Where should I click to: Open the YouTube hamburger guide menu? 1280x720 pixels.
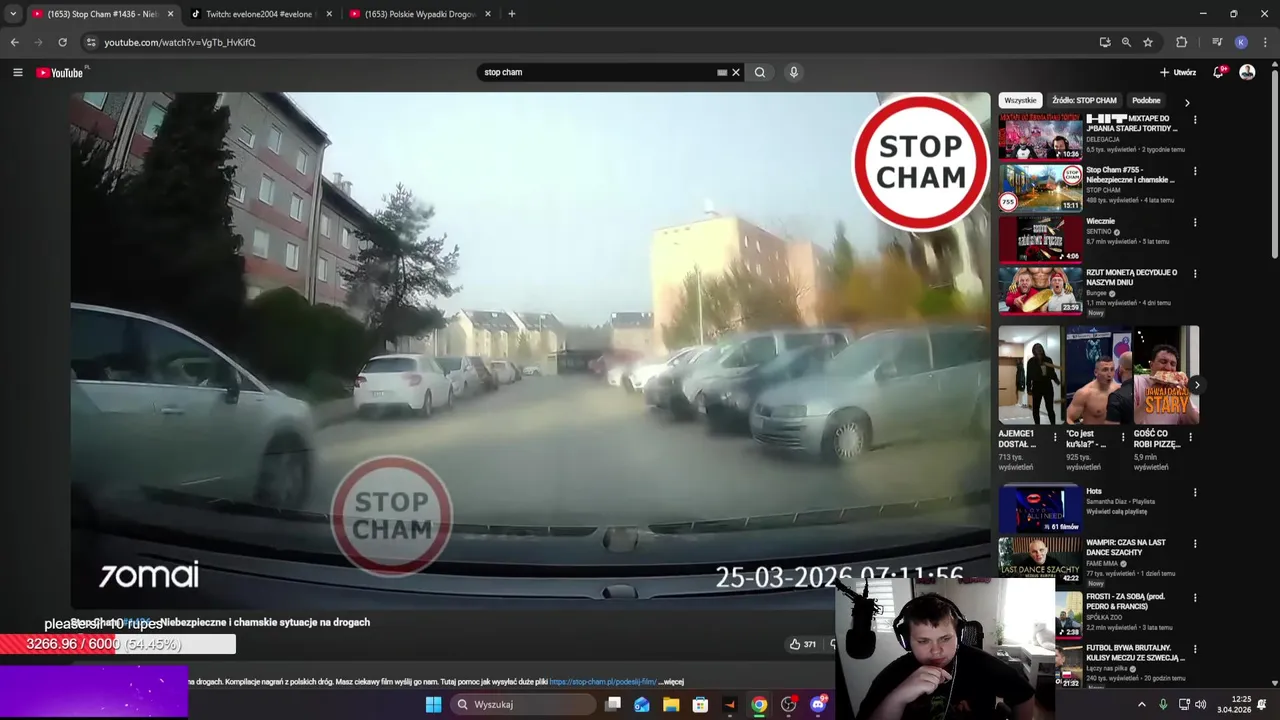[x=17, y=72]
